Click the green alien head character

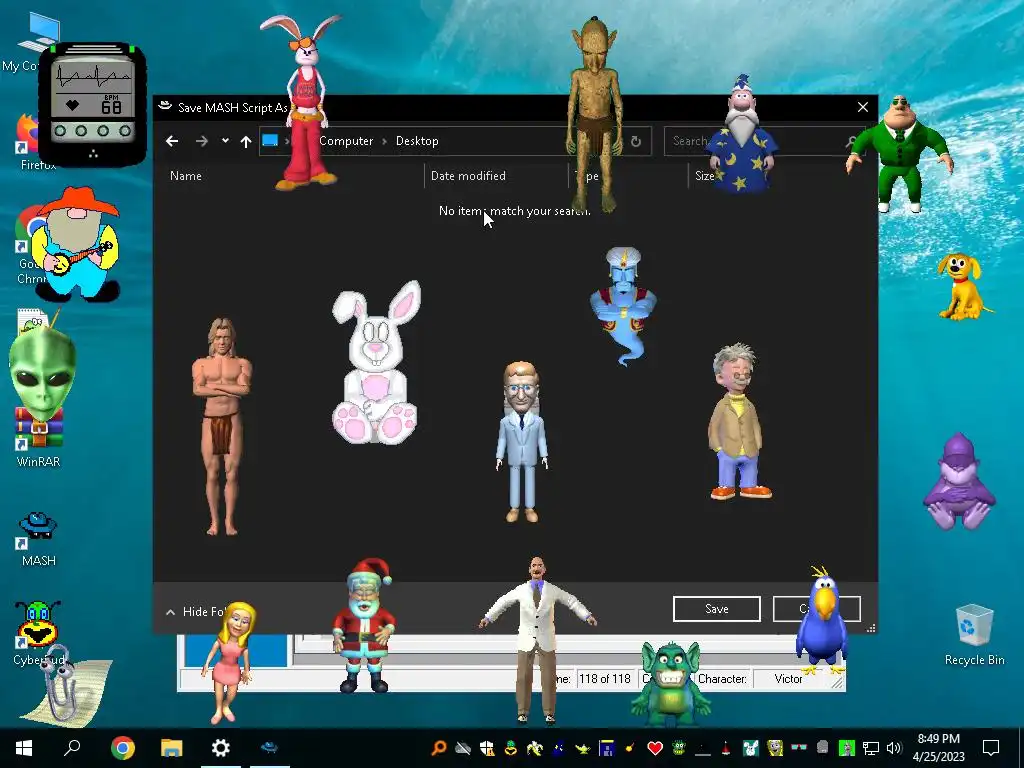pos(42,374)
